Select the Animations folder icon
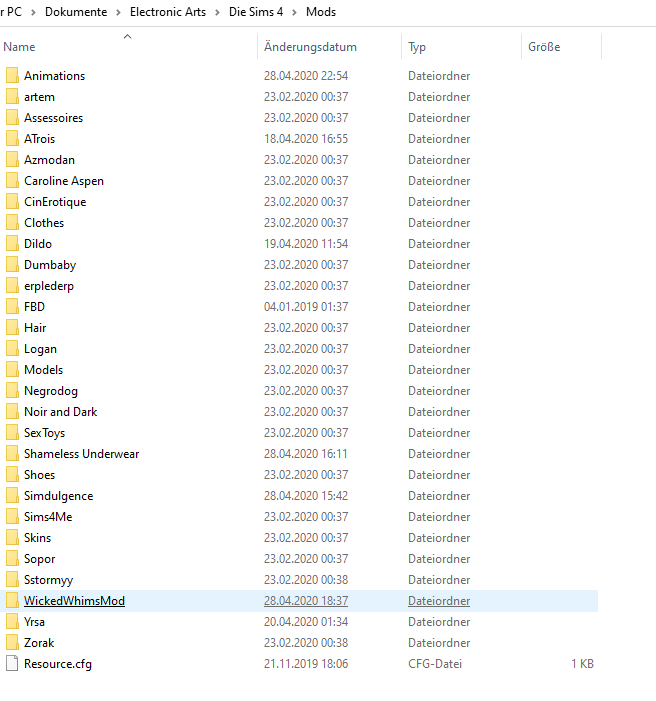This screenshot has width=656, height=701. [x=13, y=76]
